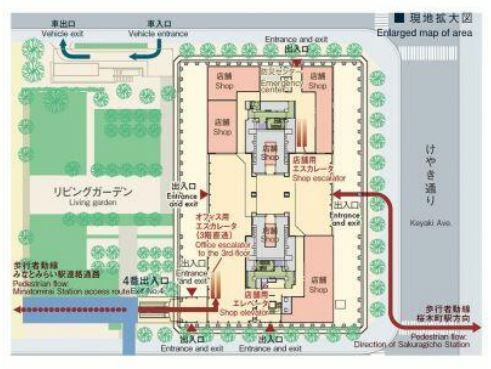Click 'Office escalator to the 3rd floor' text
This screenshot has width=491, height=369.
coord(223,249)
